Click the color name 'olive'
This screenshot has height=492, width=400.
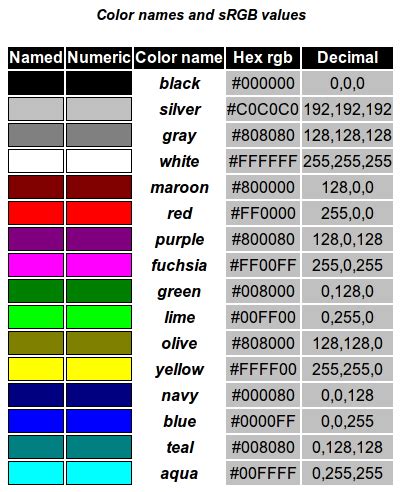coord(179,343)
